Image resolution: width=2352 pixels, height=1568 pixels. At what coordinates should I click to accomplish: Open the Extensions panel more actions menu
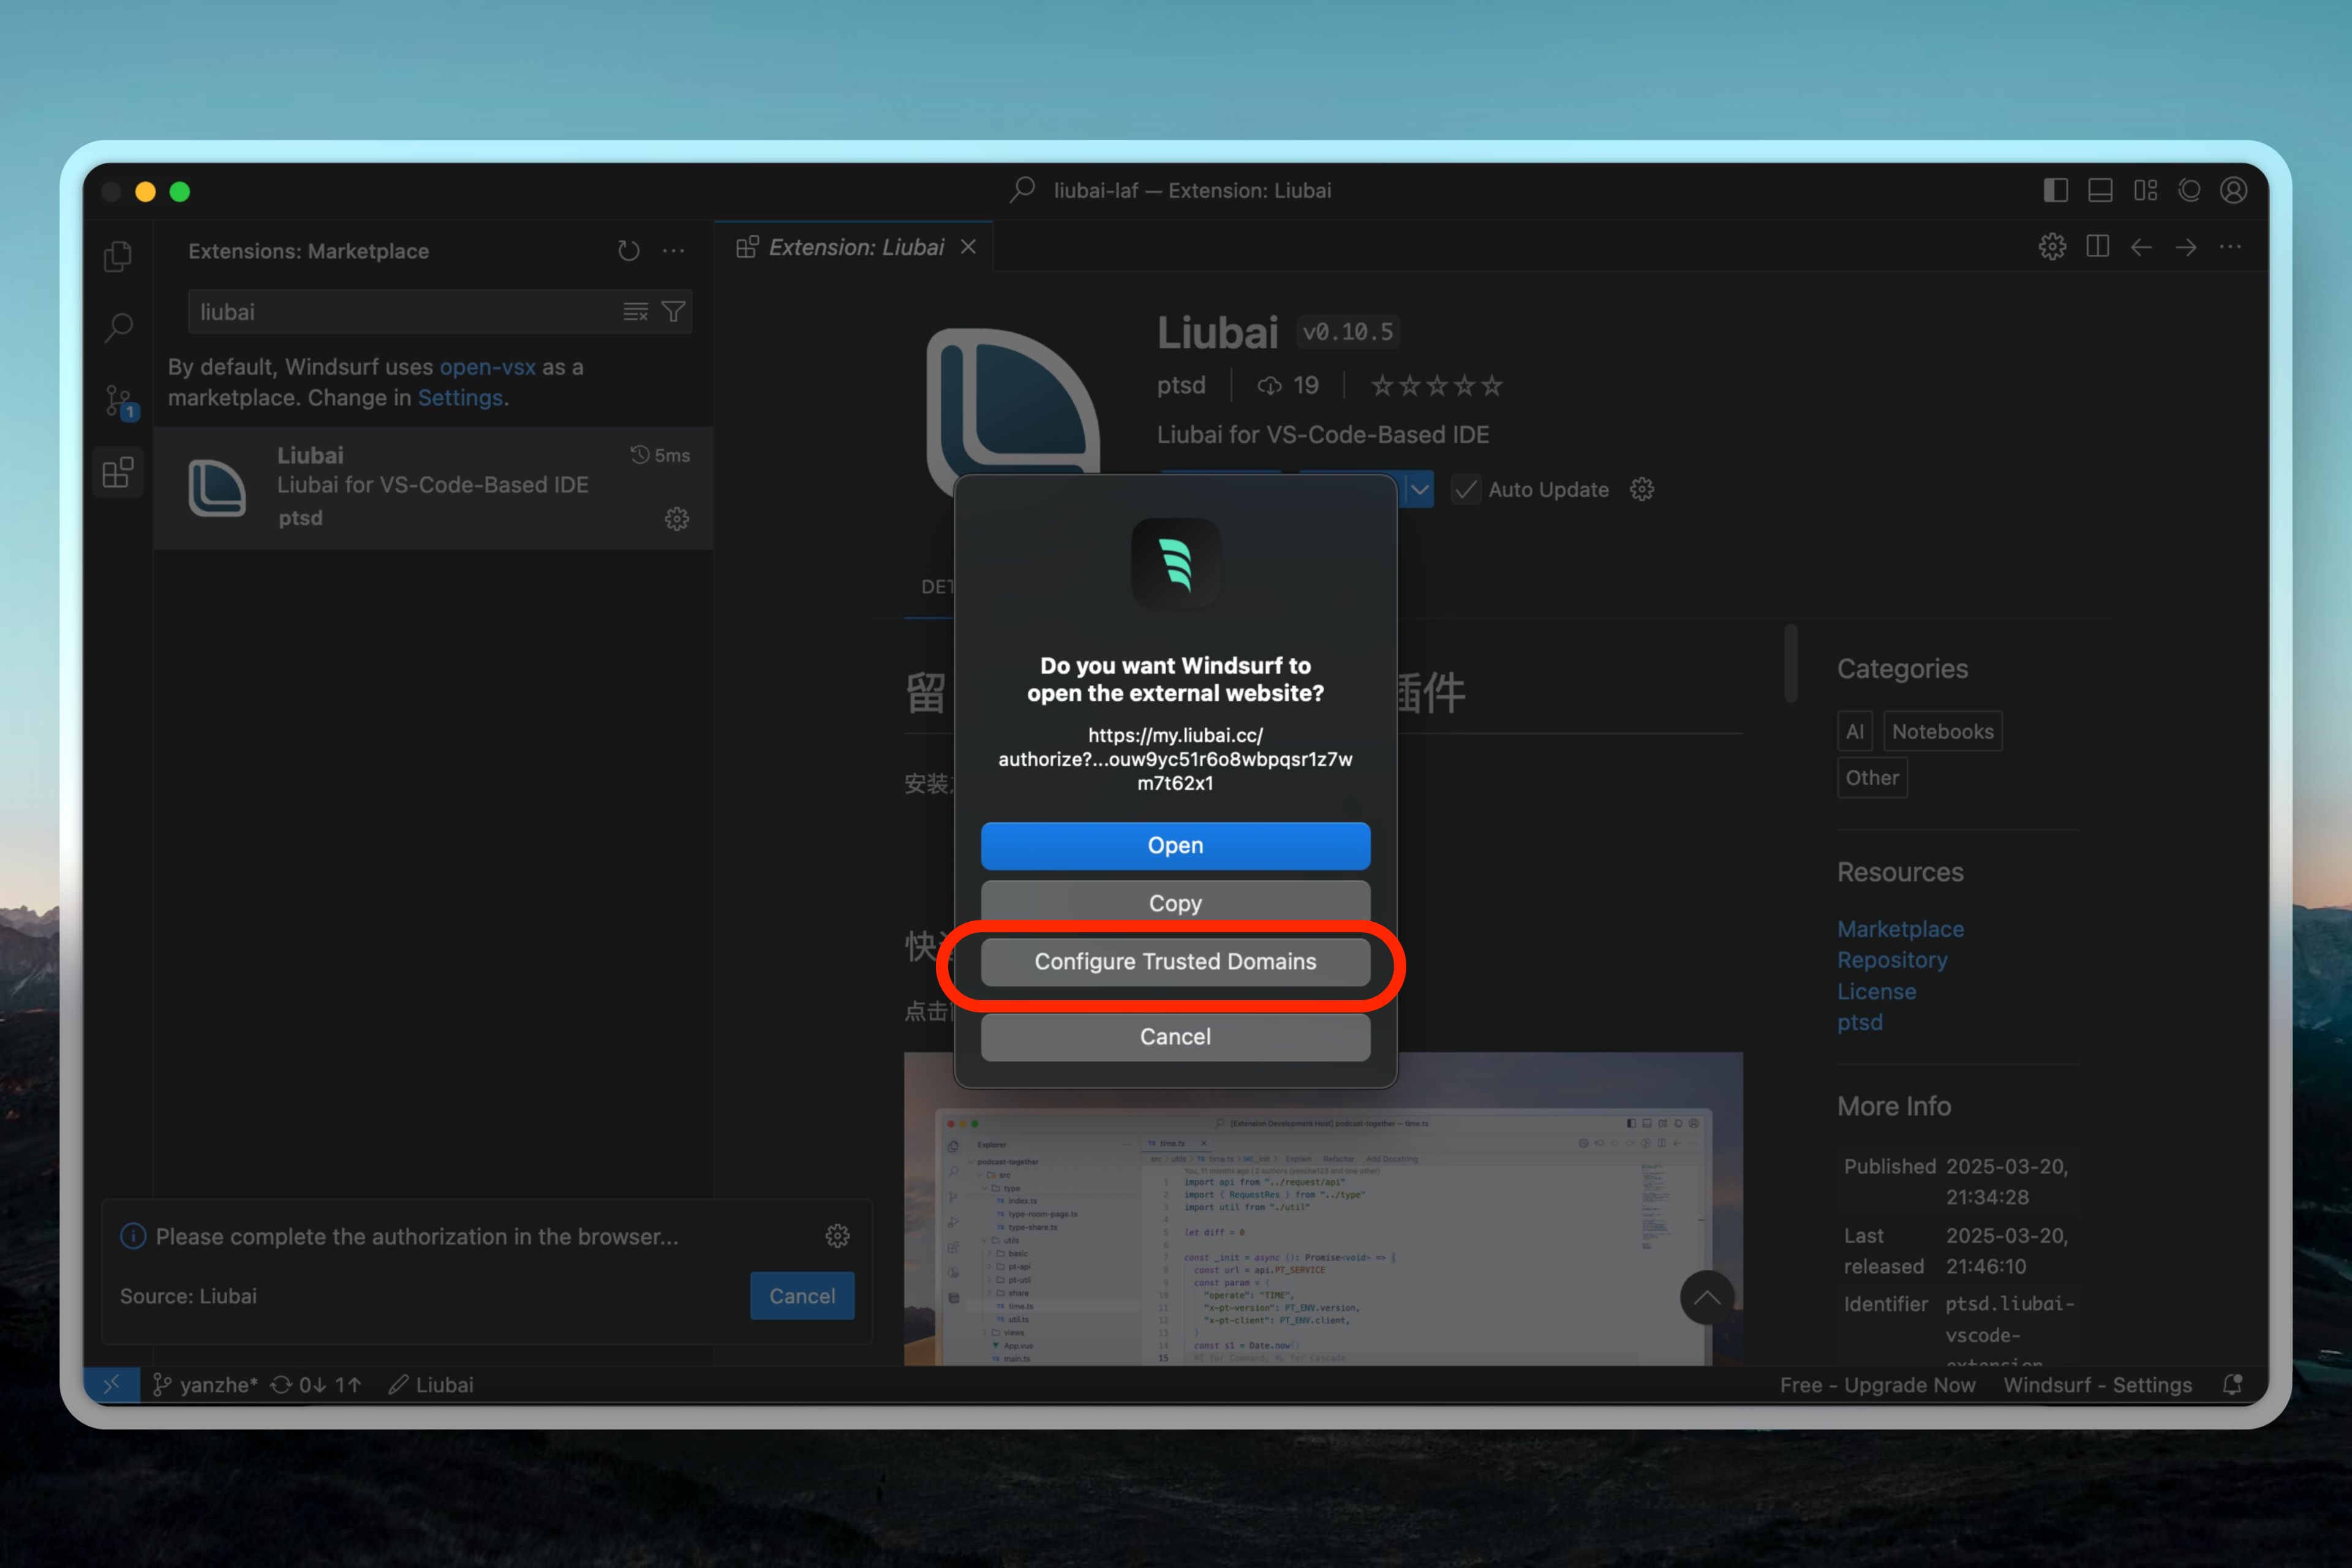point(673,250)
